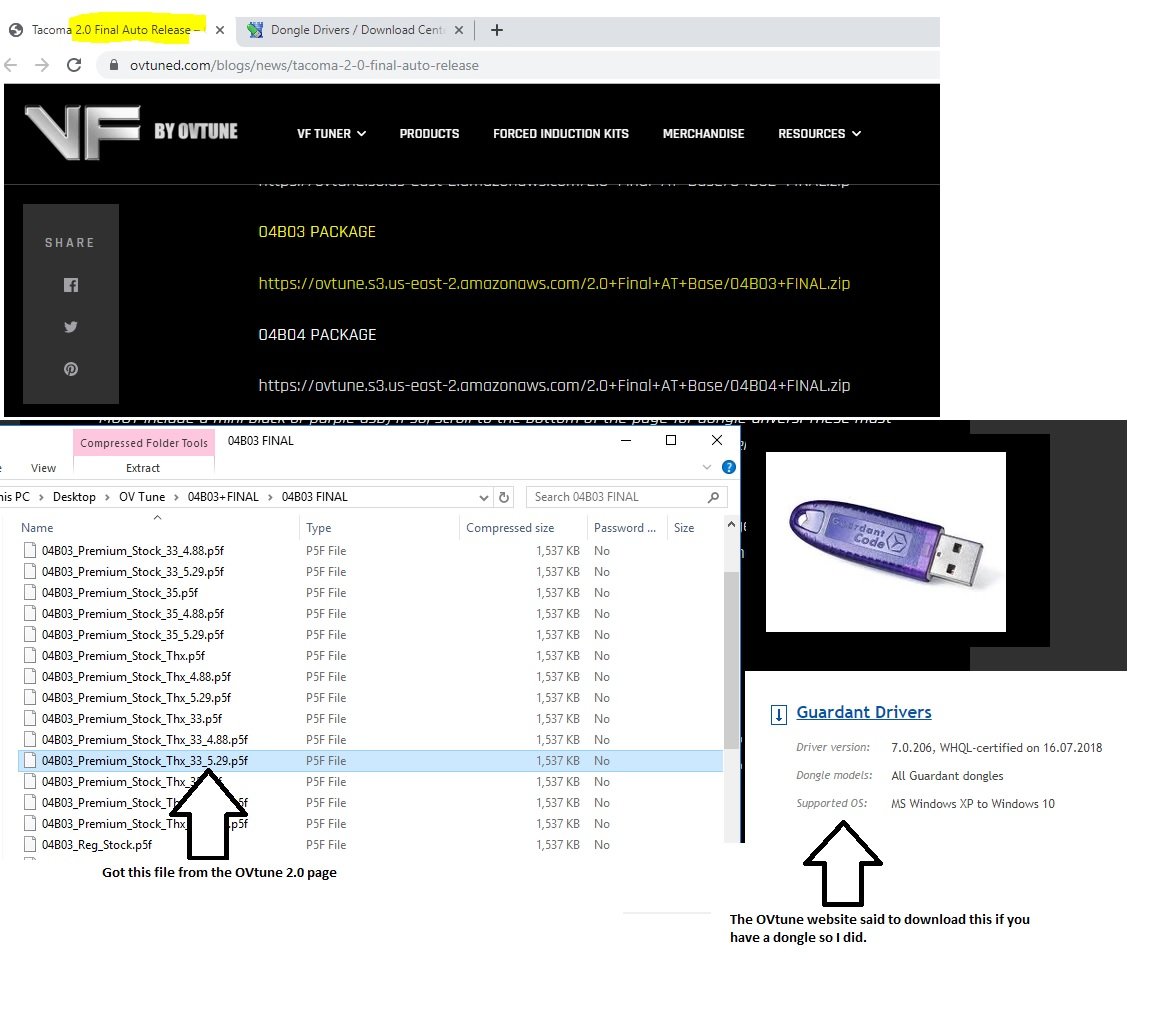1150x1018 pixels.
Task: Open FORCED INDUCTION KITS page
Action: tap(561, 133)
